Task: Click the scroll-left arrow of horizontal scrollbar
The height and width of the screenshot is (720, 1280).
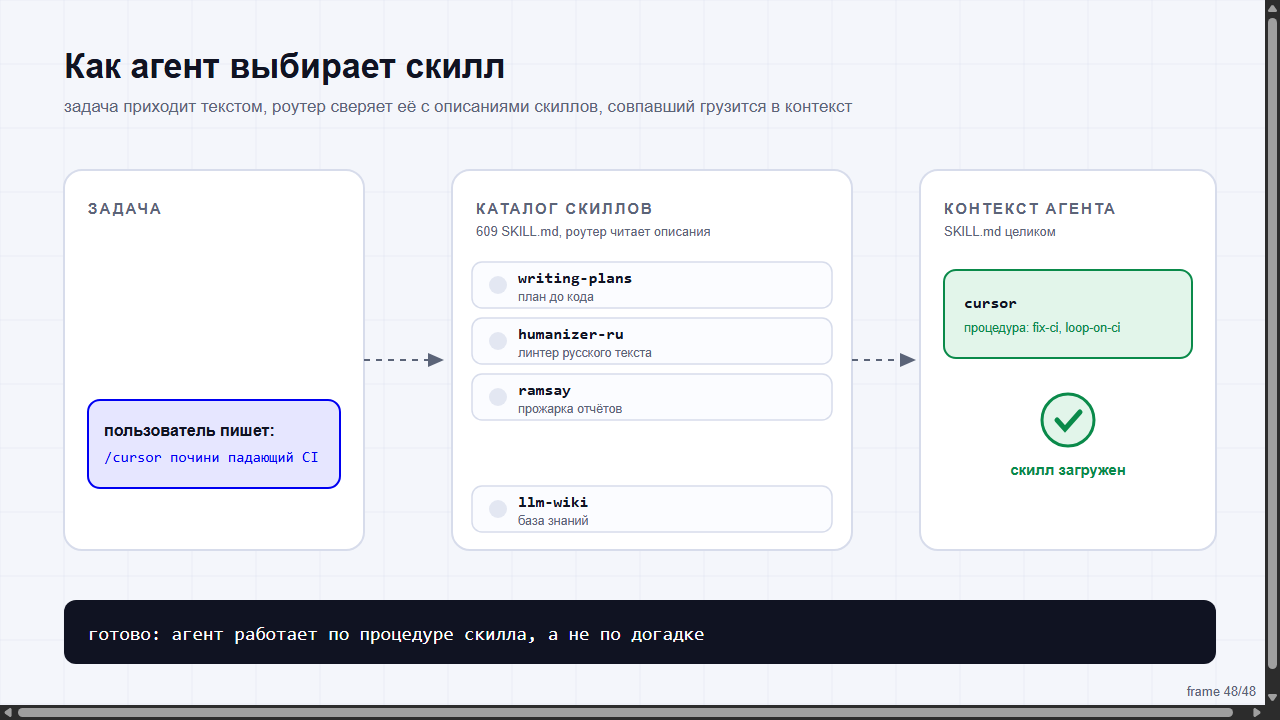Action: point(7,713)
